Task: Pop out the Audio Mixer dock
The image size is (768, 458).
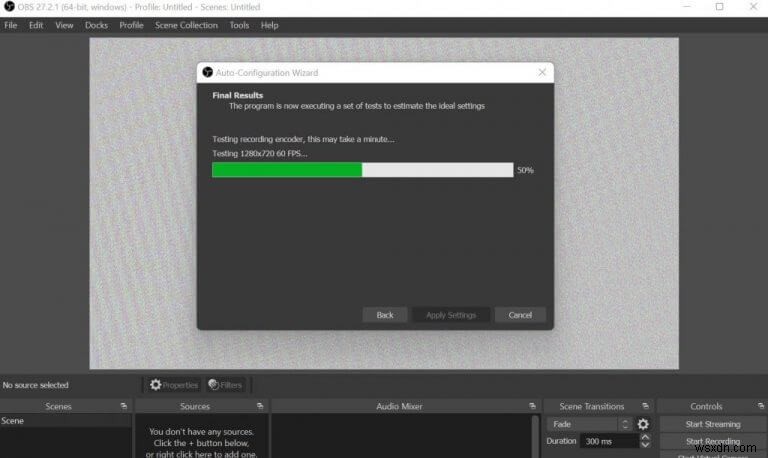Action: 532,406
